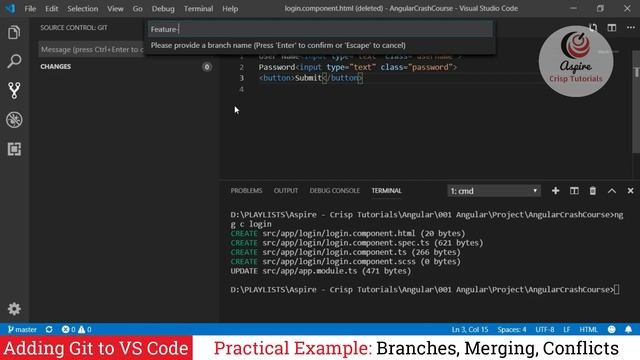
Task: Click the master branch status bar item
Action: point(22,329)
